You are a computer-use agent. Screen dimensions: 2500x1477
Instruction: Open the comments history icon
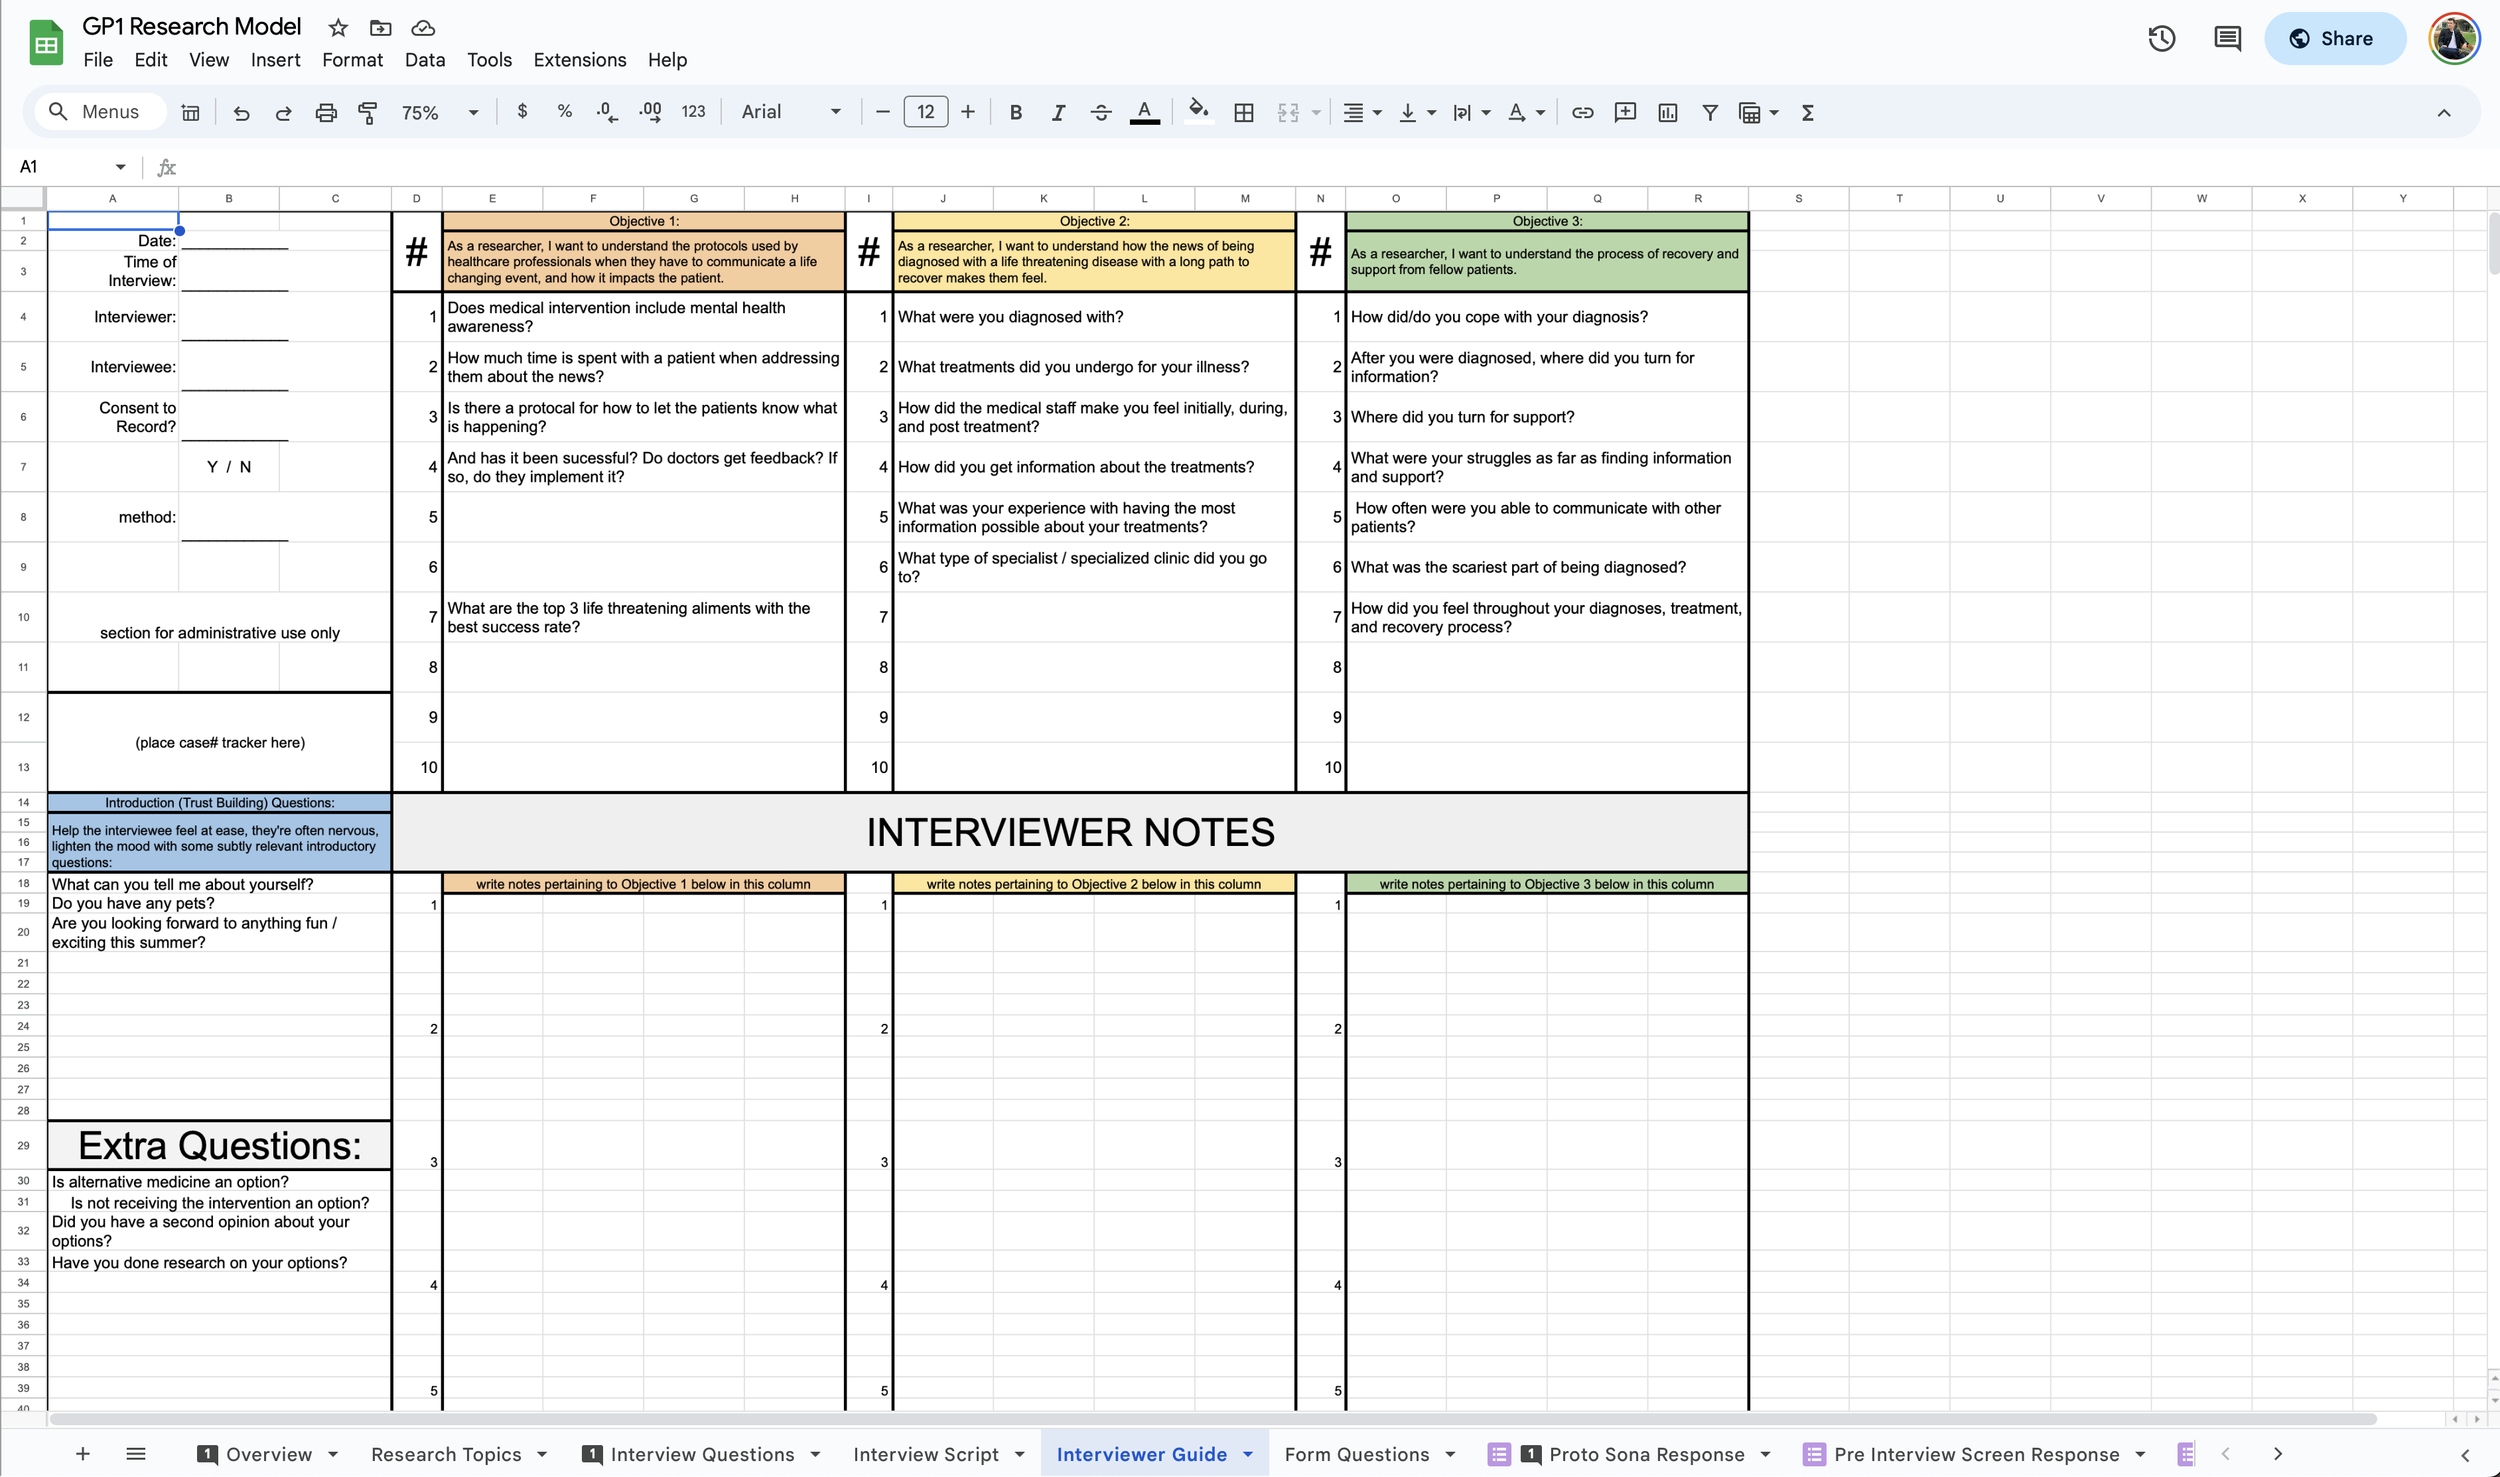(x=2227, y=39)
